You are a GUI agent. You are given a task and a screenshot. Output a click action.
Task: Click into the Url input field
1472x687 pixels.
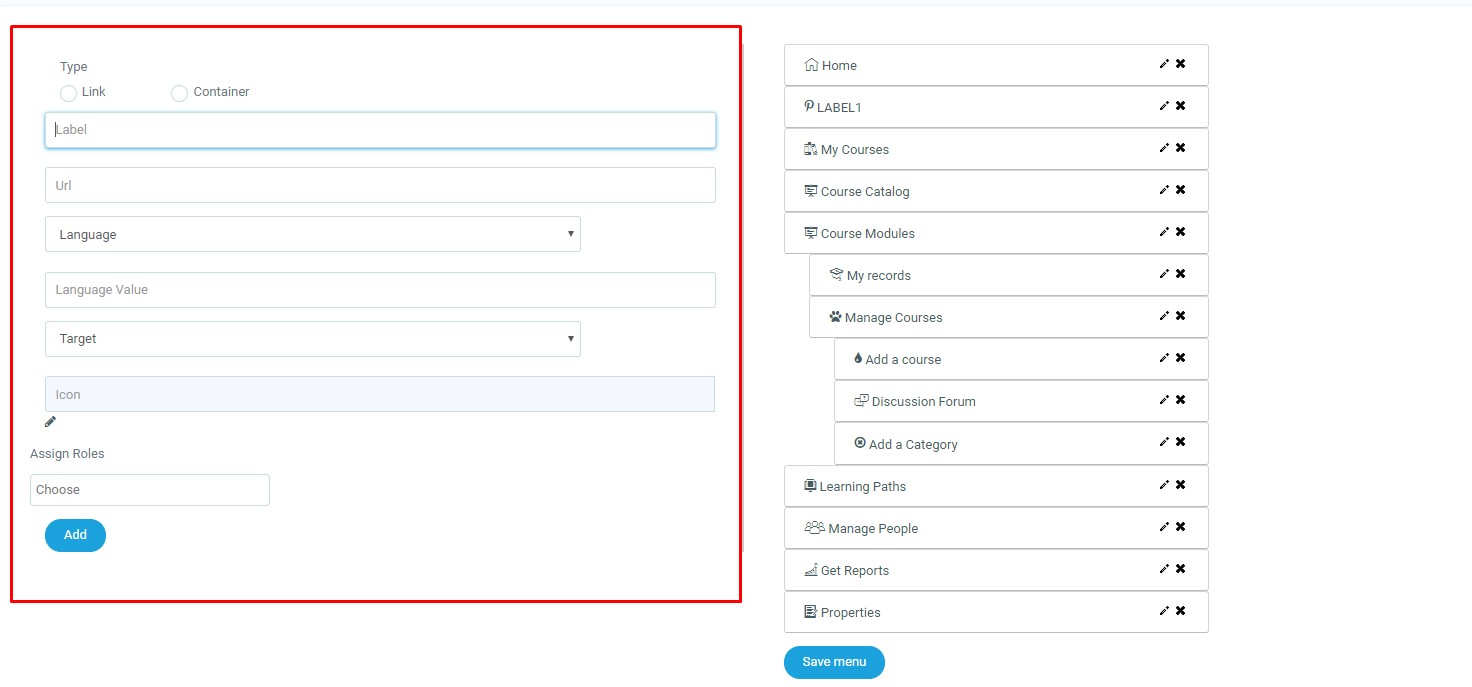(380, 185)
